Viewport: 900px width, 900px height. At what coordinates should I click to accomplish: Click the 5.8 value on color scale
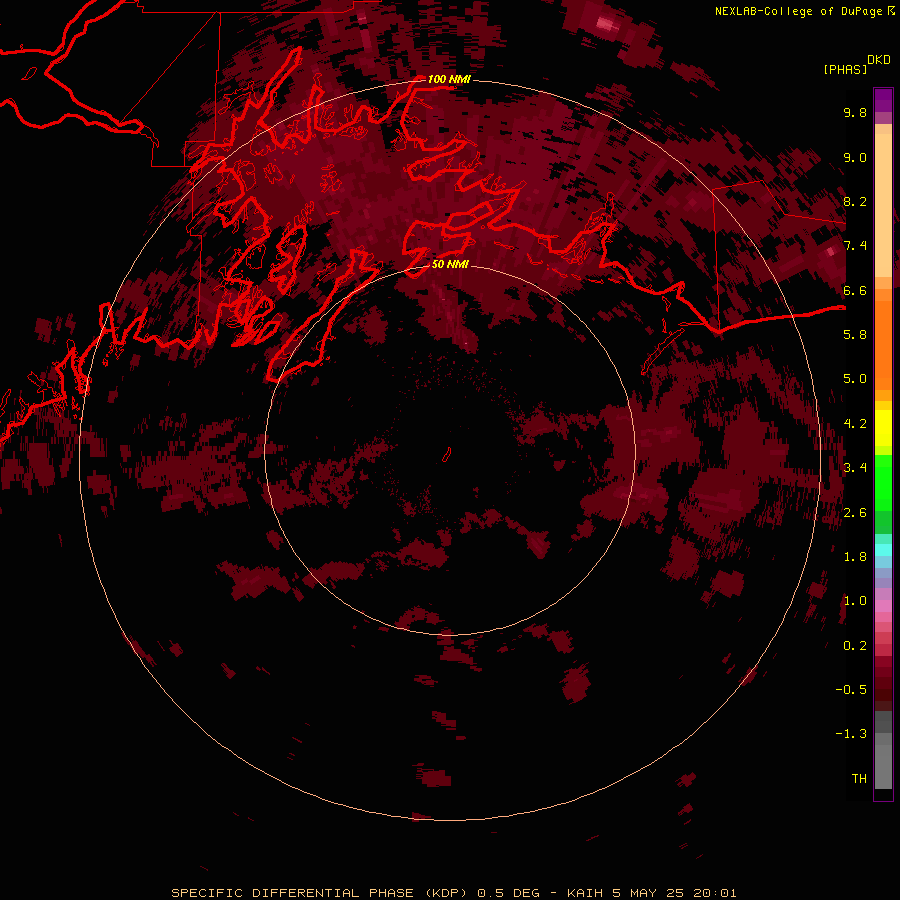pos(855,335)
